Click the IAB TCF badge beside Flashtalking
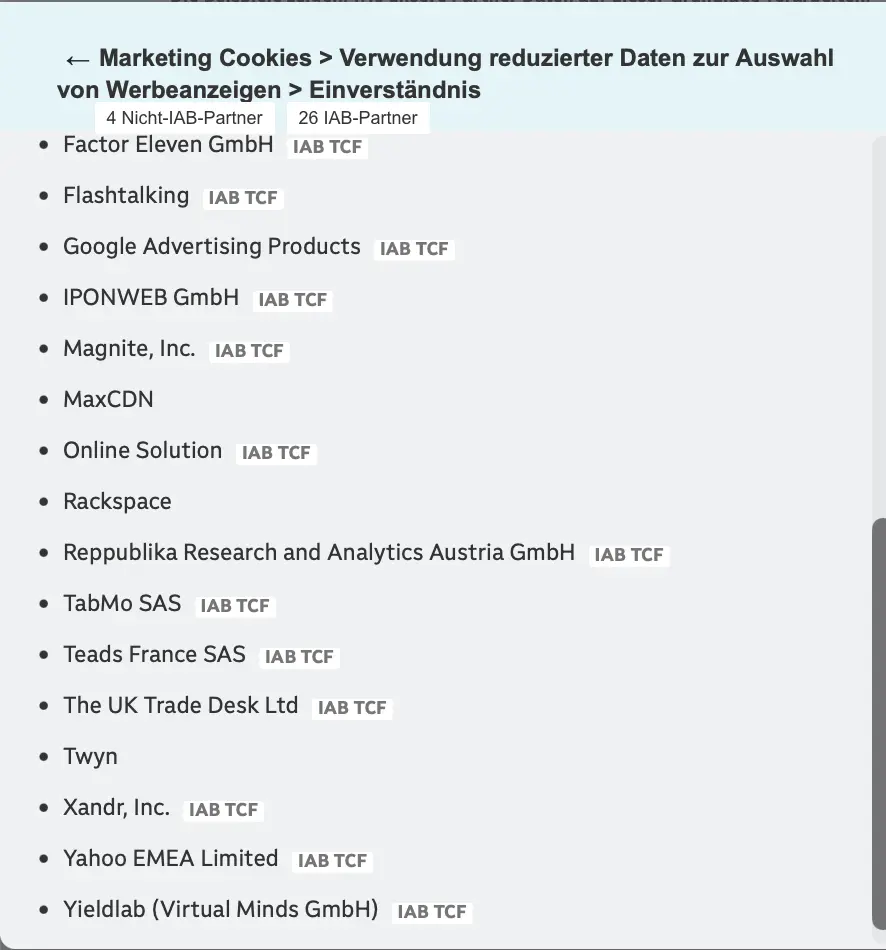 [x=243, y=198]
